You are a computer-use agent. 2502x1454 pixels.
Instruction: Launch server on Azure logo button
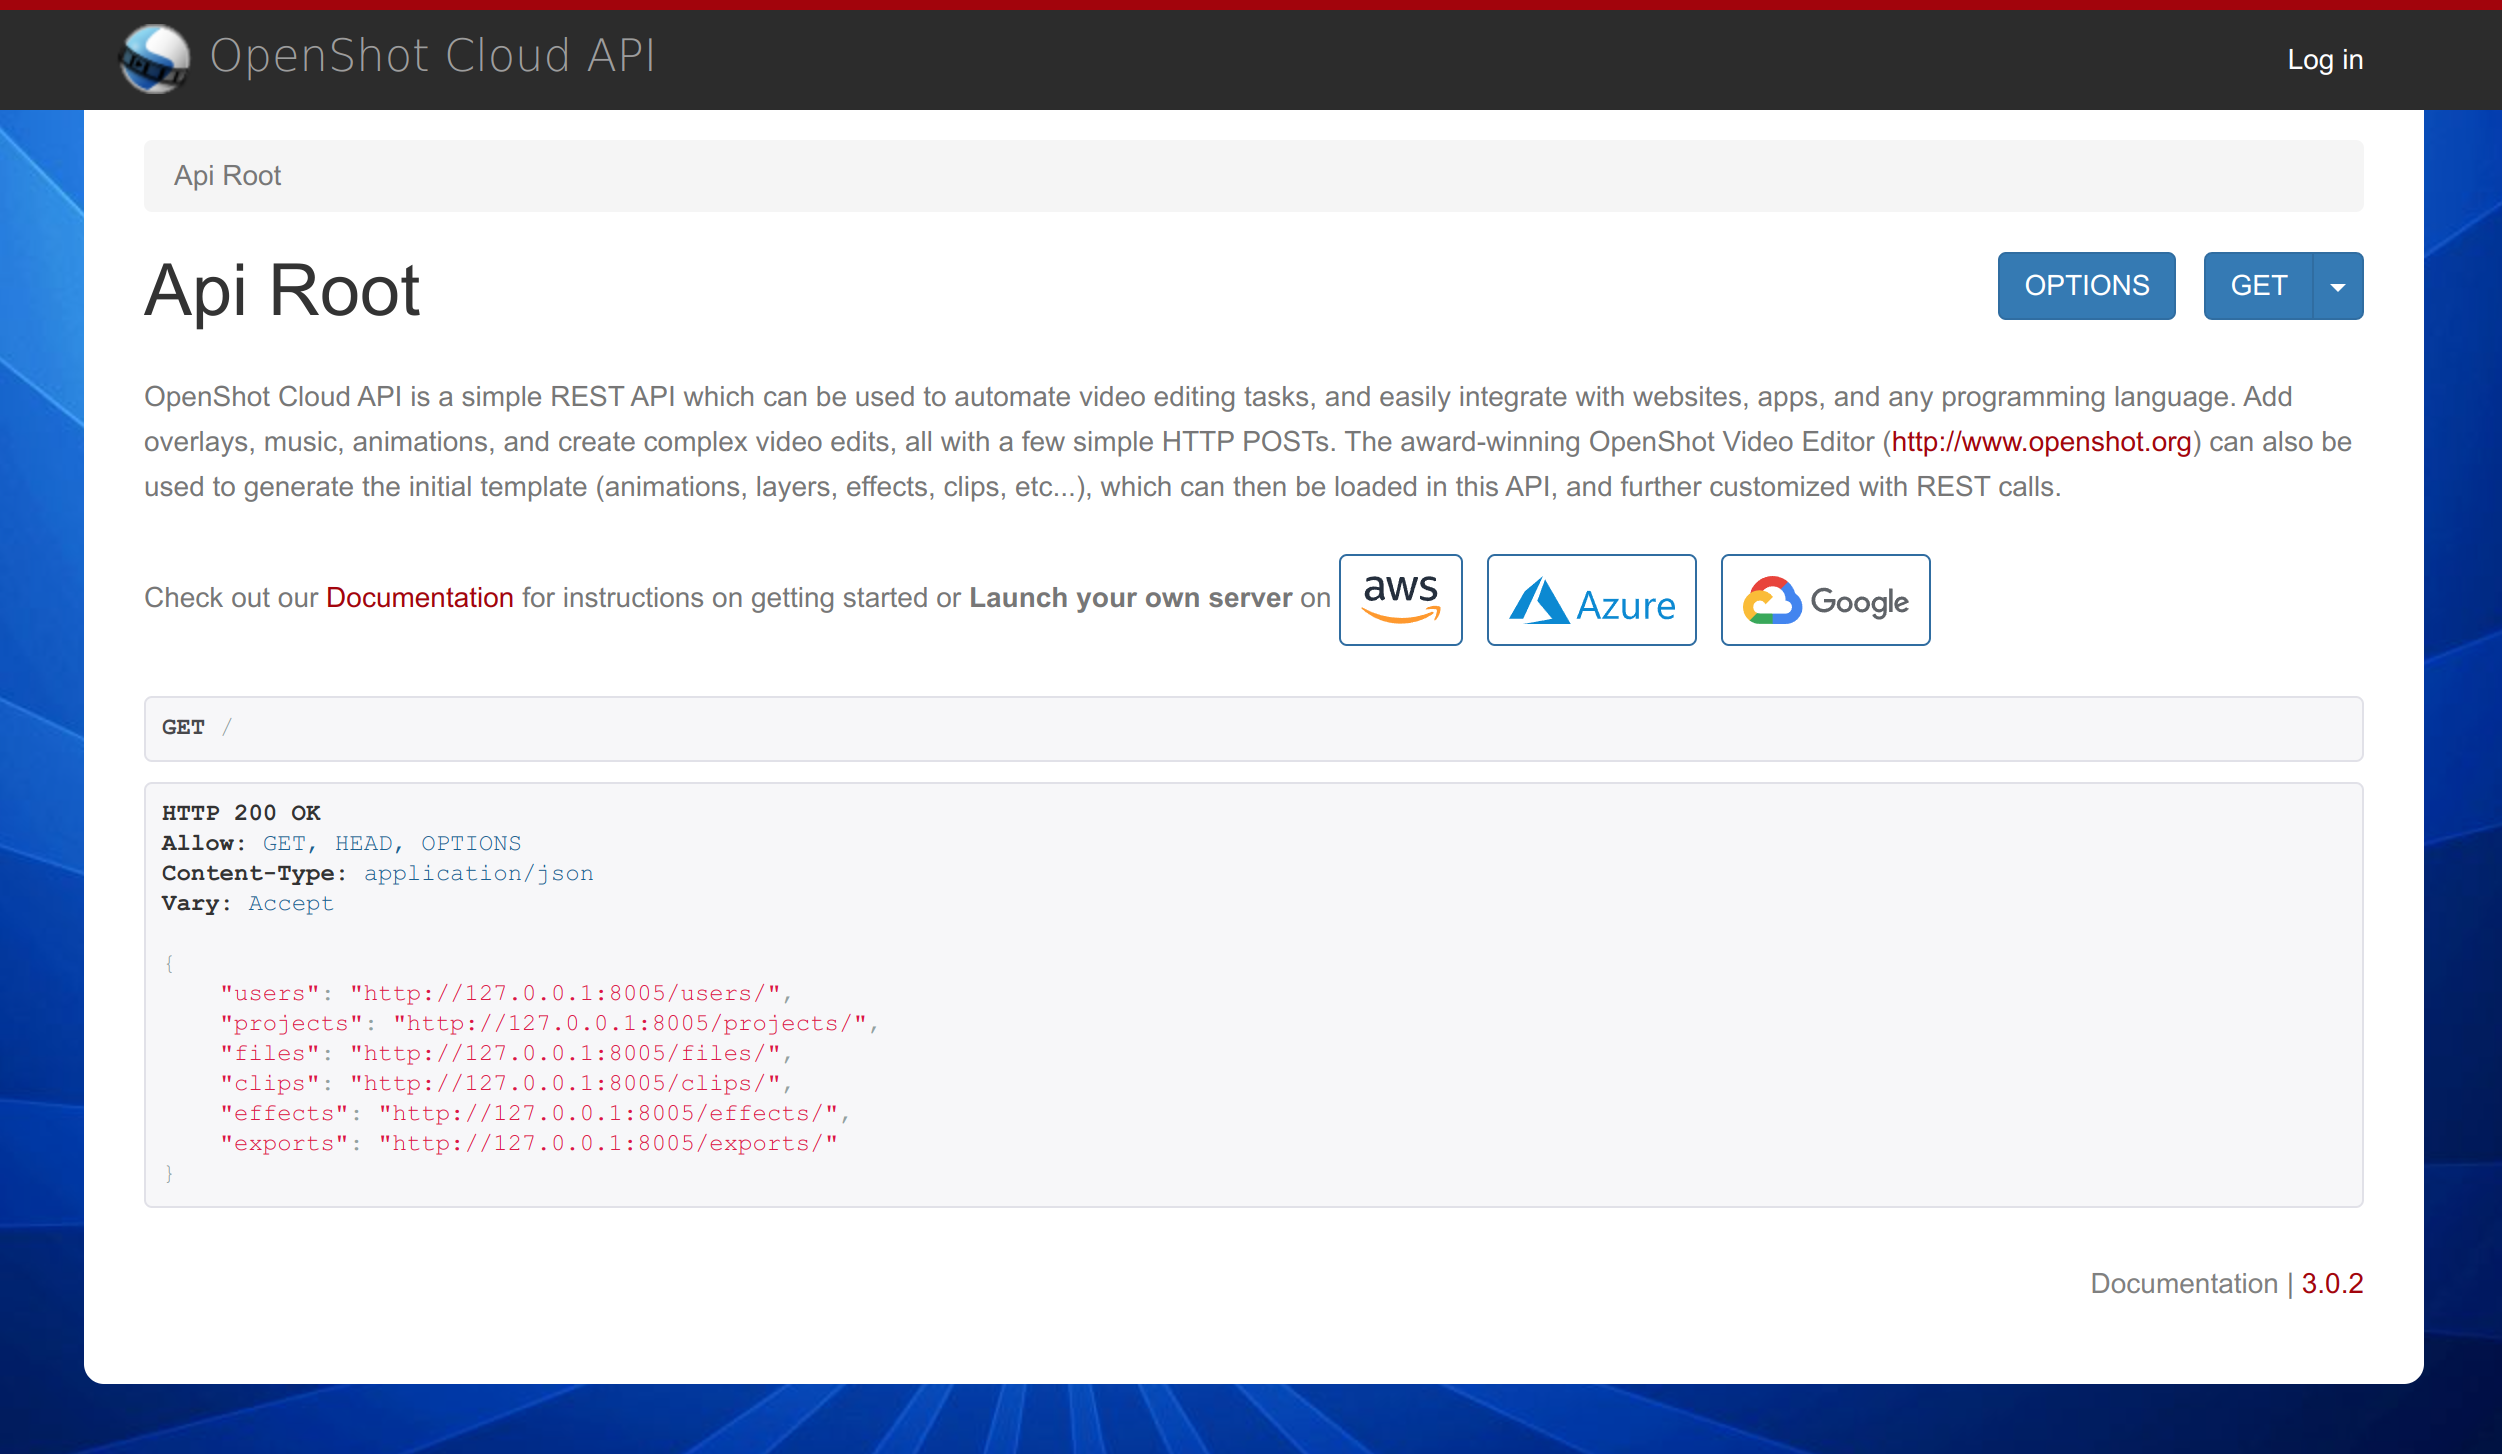click(x=1591, y=600)
